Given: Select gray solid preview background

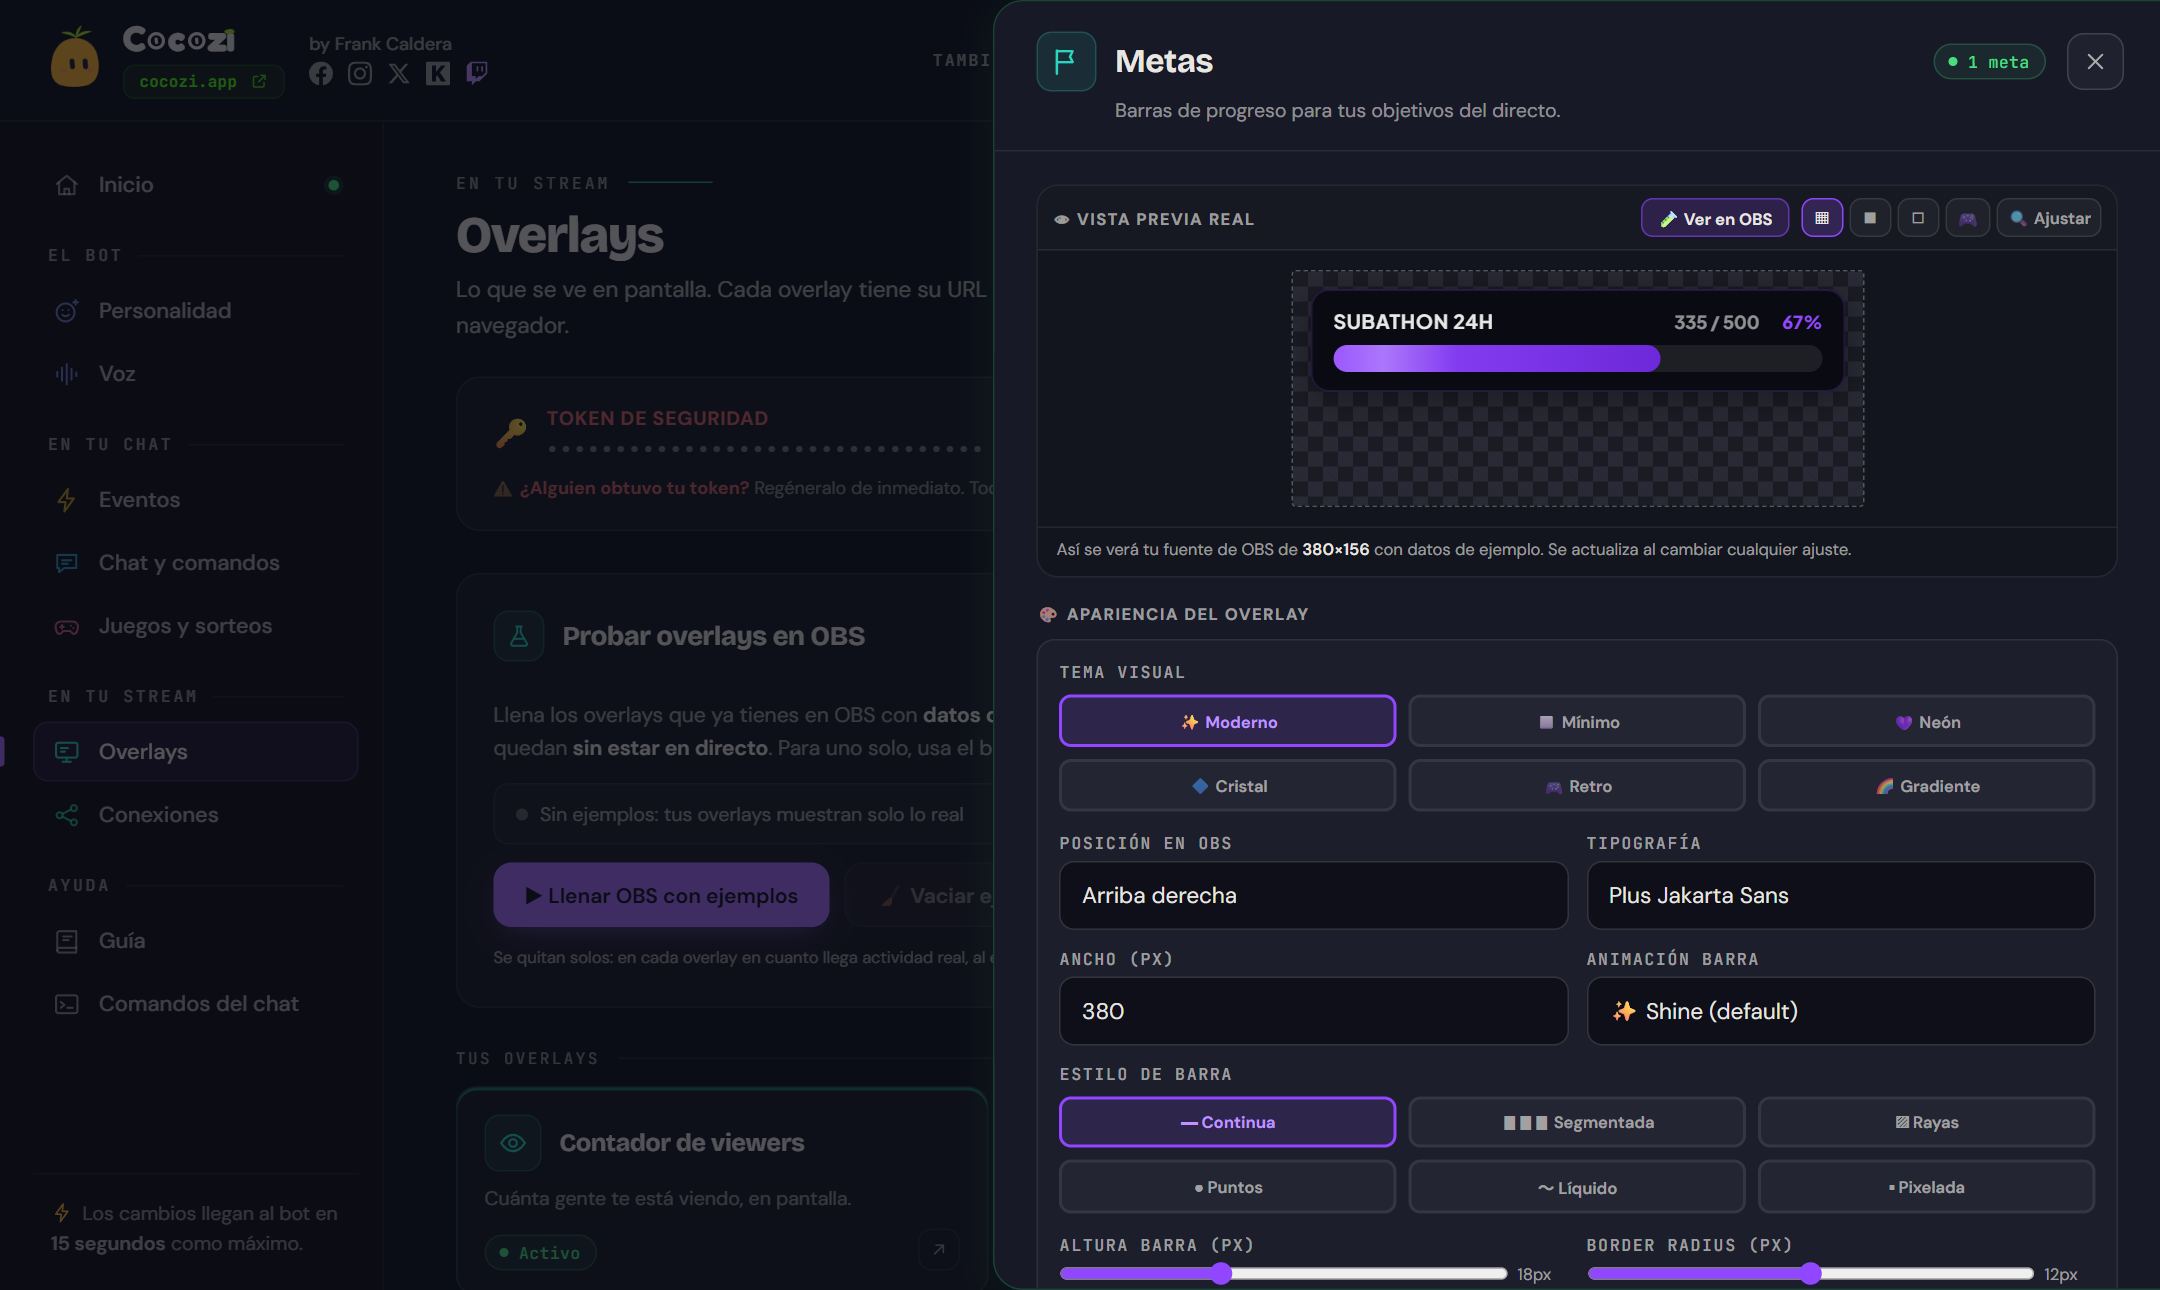Looking at the screenshot, I should point(1870,218).
